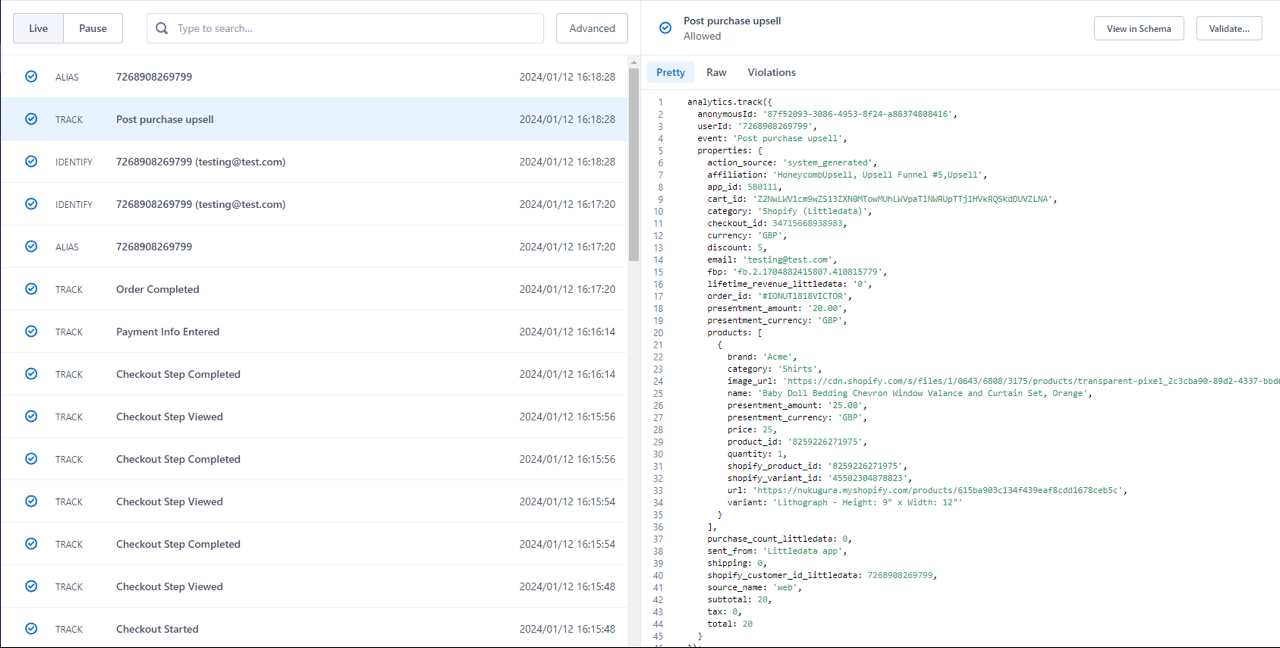
Task: Click the brand: 'Acme' line
Action: 761,356
